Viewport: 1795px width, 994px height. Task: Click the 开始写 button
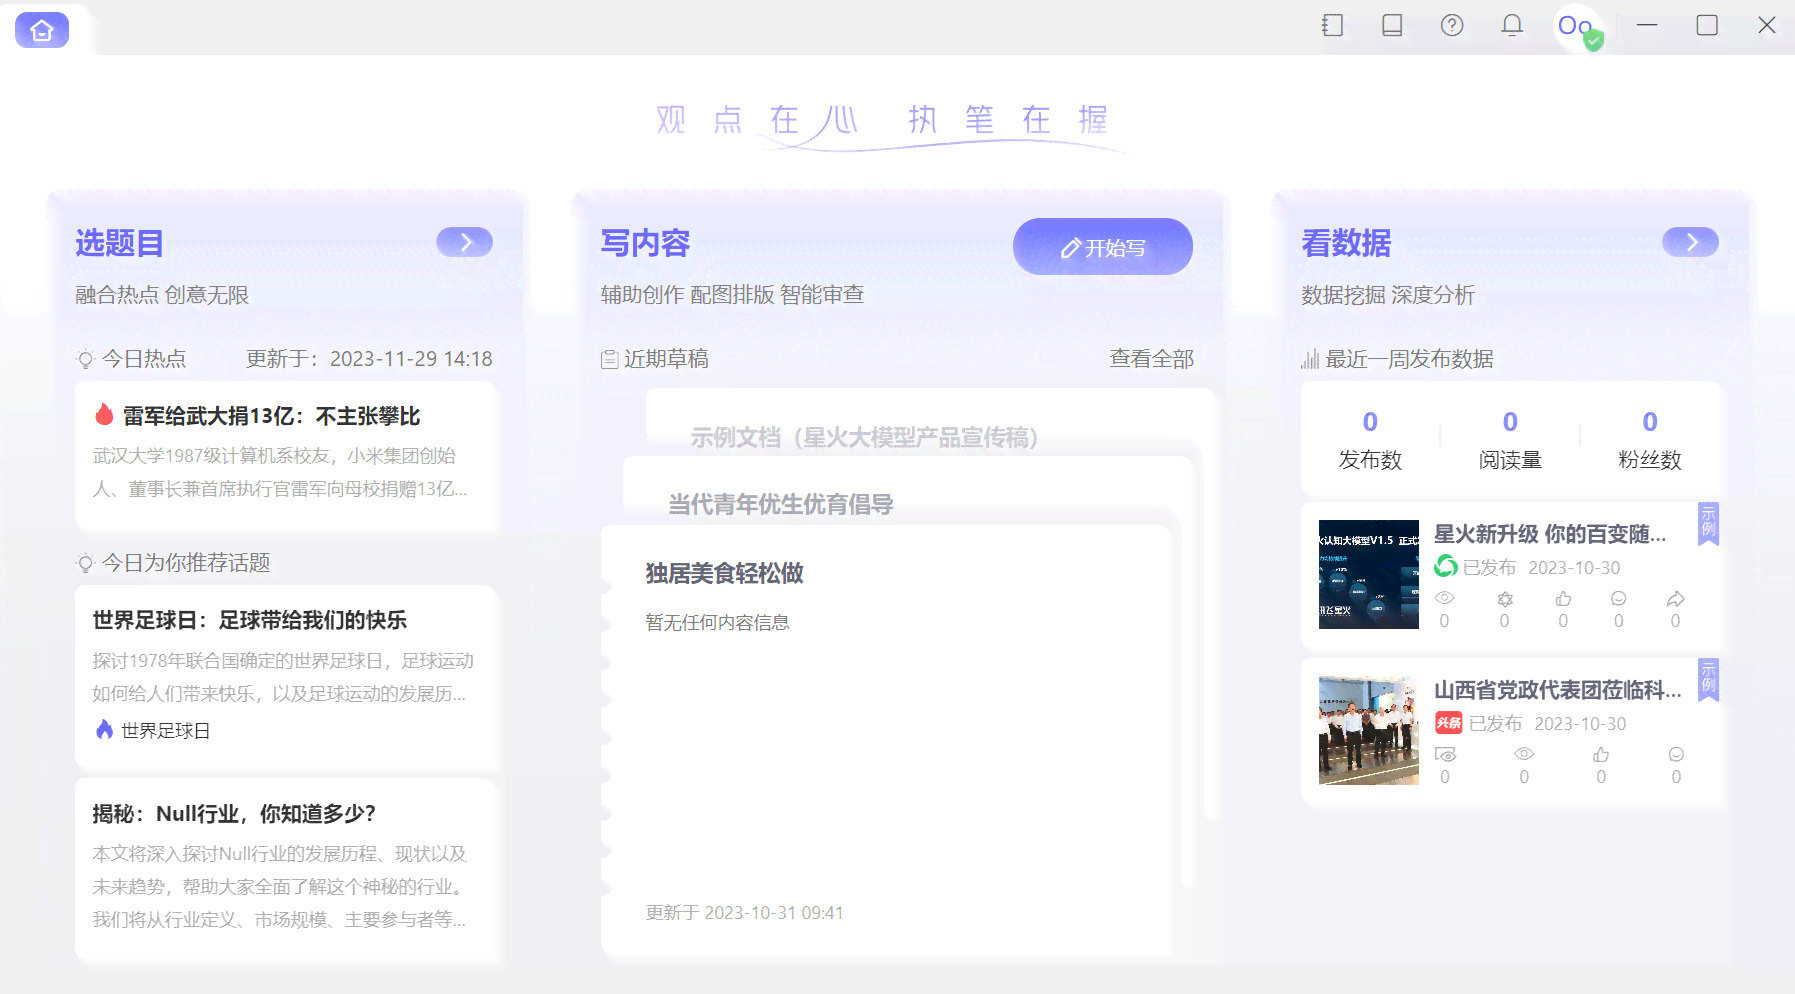pos(1103,247)
